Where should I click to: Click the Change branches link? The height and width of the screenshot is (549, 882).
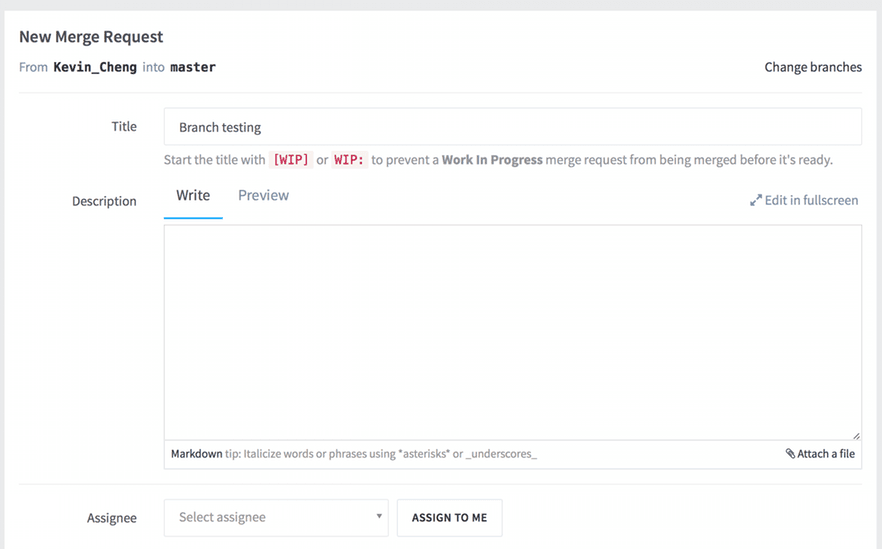(x=813, y=67)
